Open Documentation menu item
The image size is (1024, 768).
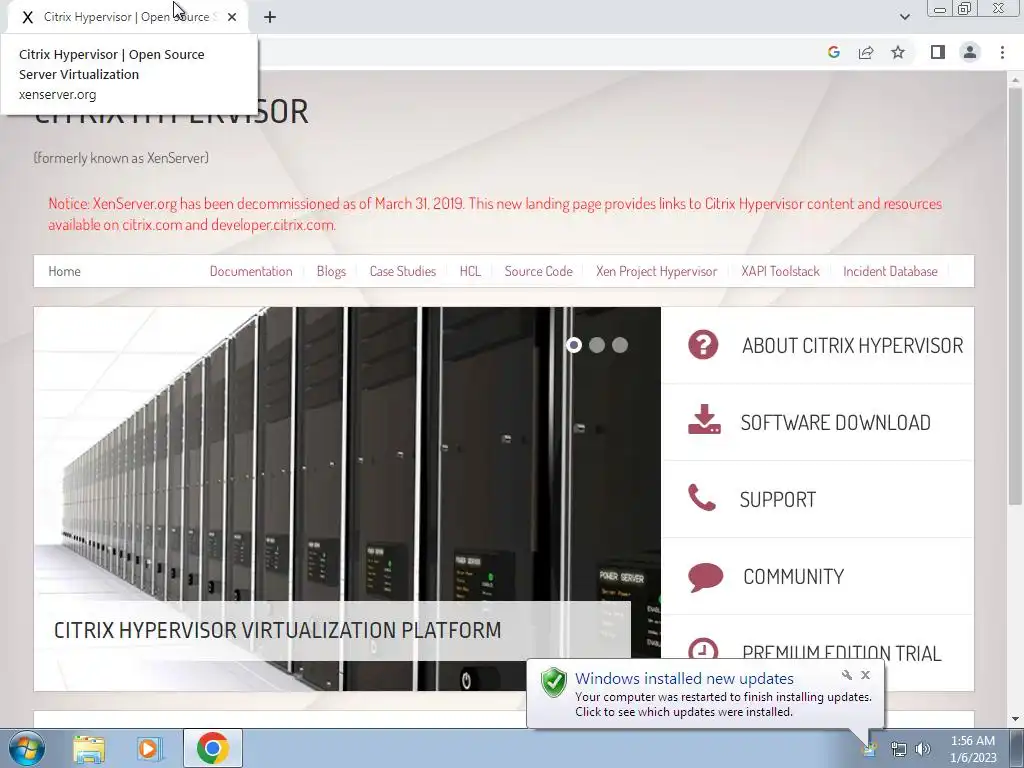click(x=251, y=271)
